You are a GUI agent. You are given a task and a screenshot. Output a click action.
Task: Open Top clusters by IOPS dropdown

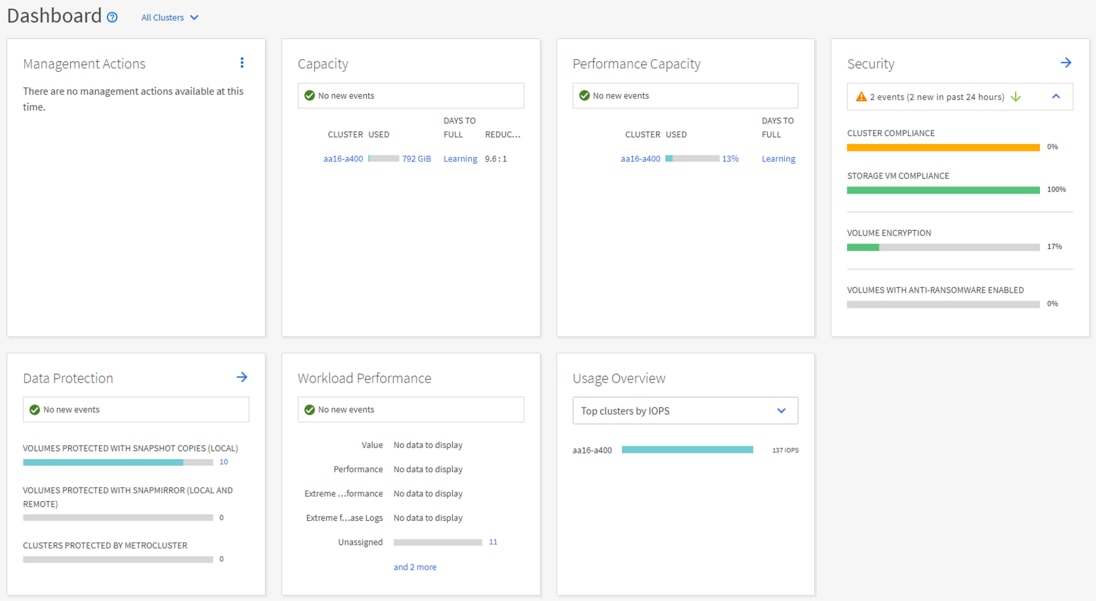[x=685, y=411]
